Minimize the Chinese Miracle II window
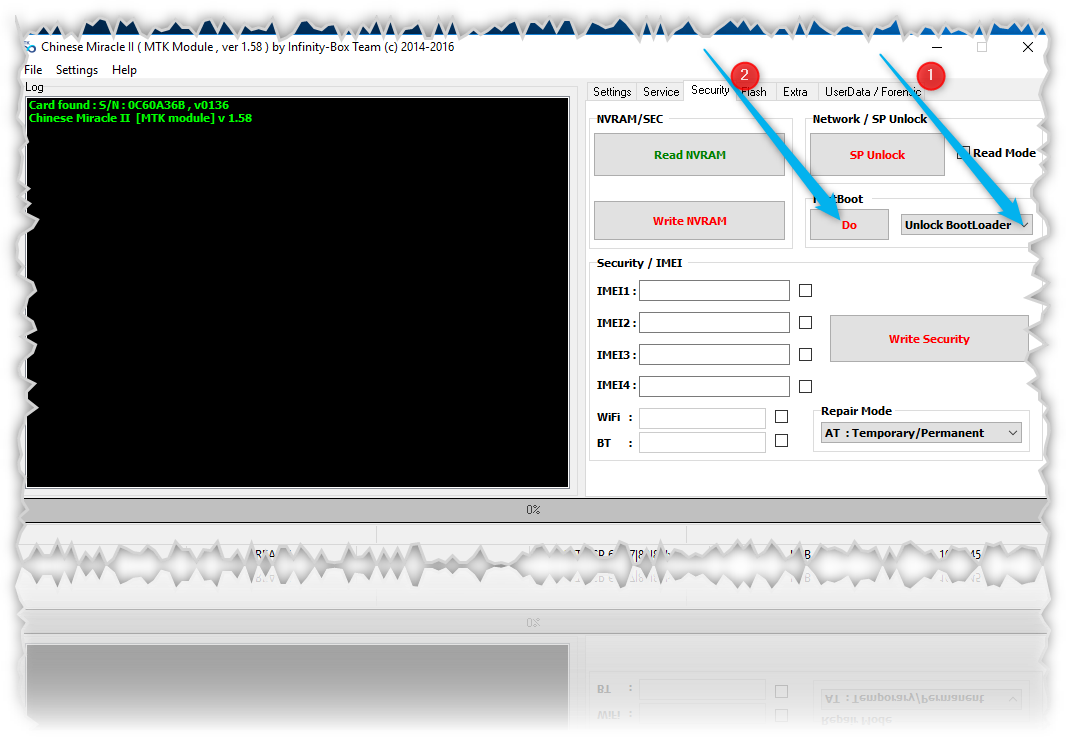 click(937, 47)
